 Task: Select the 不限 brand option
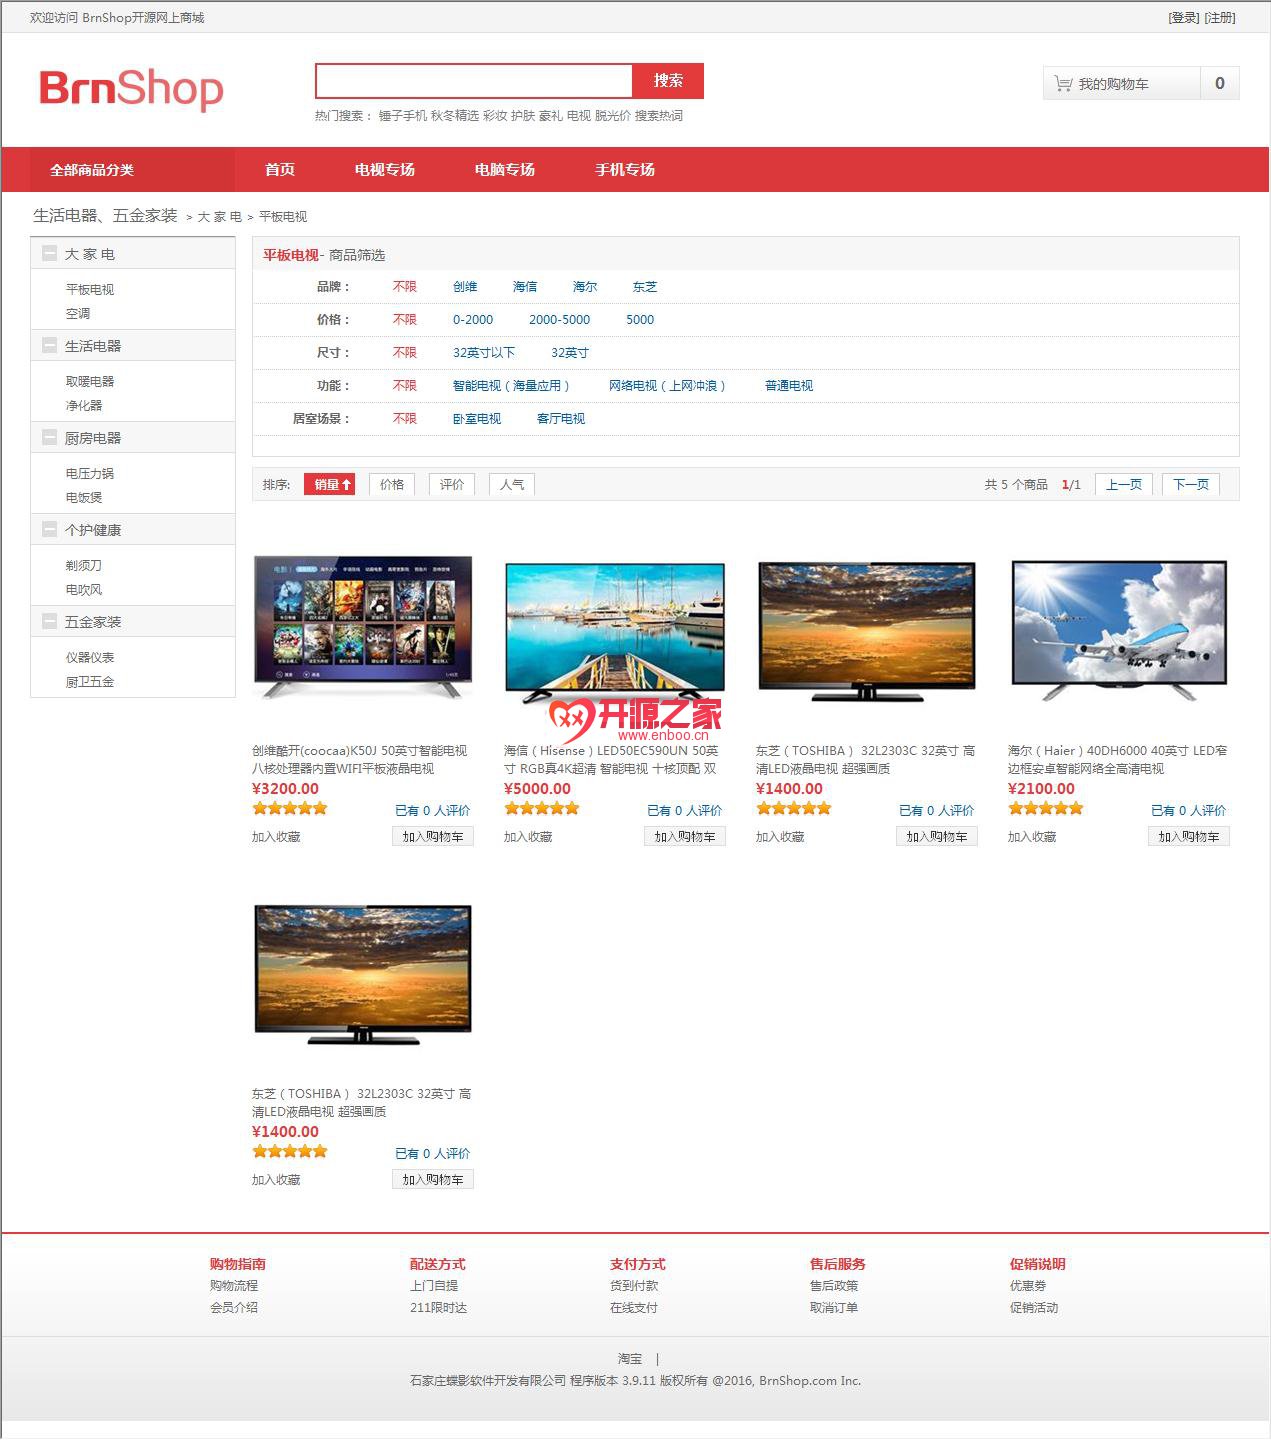pyautogui.click(x=405, y=287)
